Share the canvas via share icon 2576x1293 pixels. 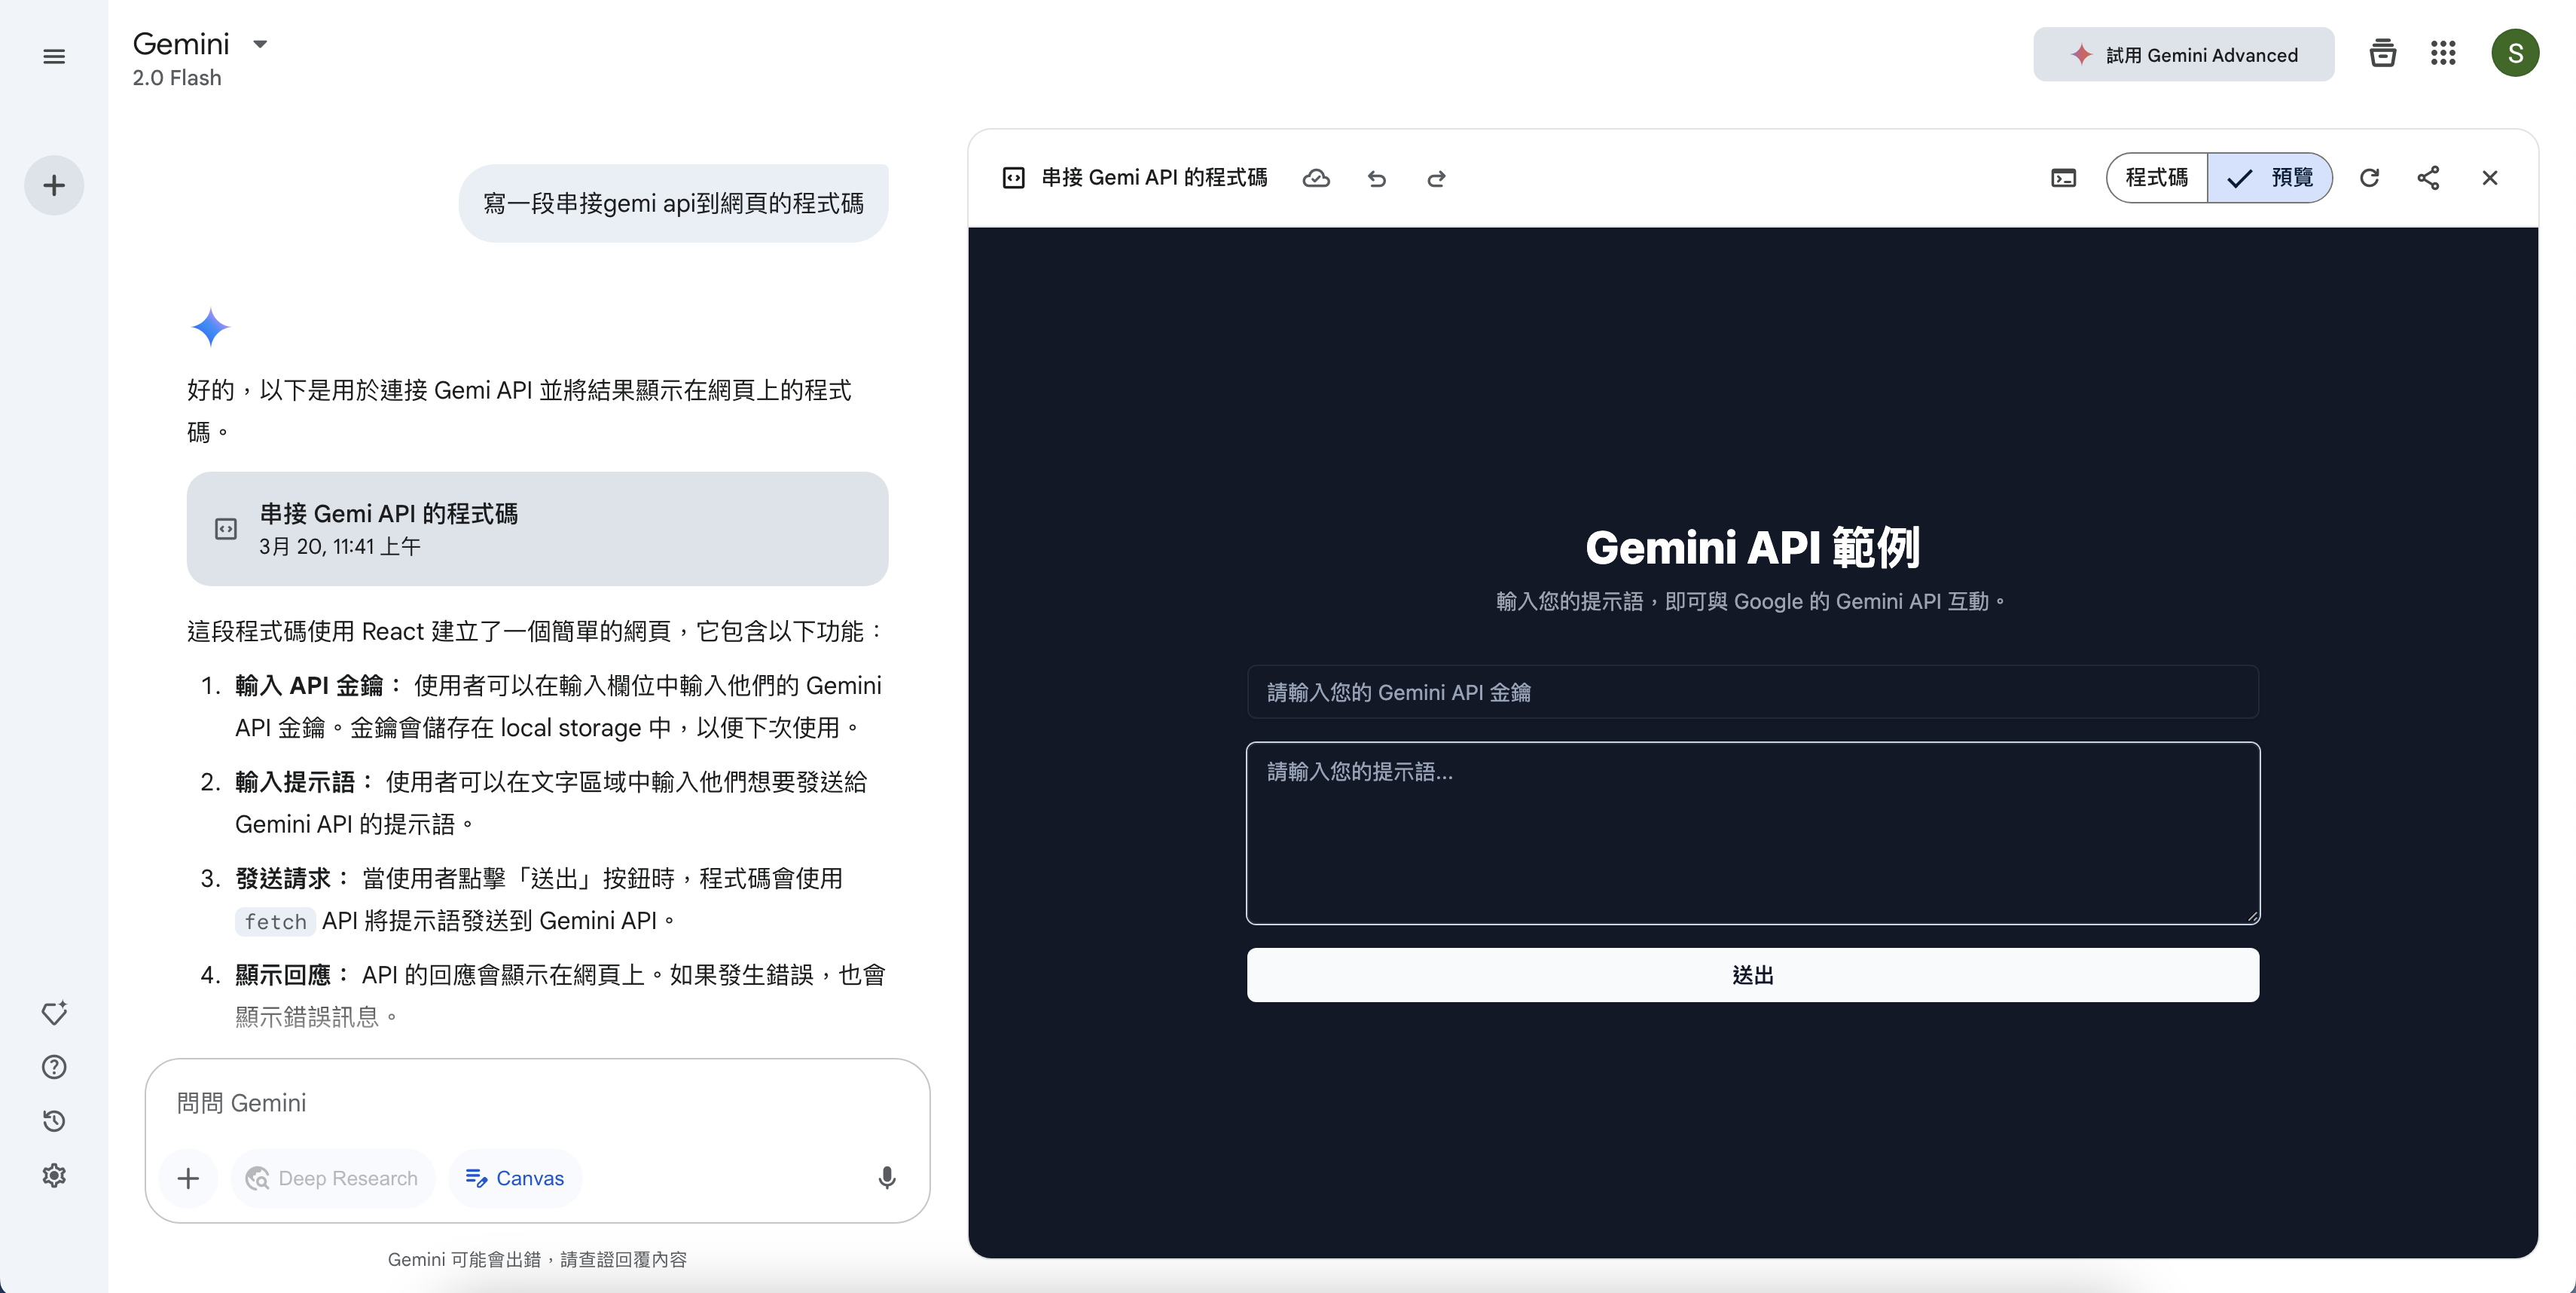pos(2428,178)
